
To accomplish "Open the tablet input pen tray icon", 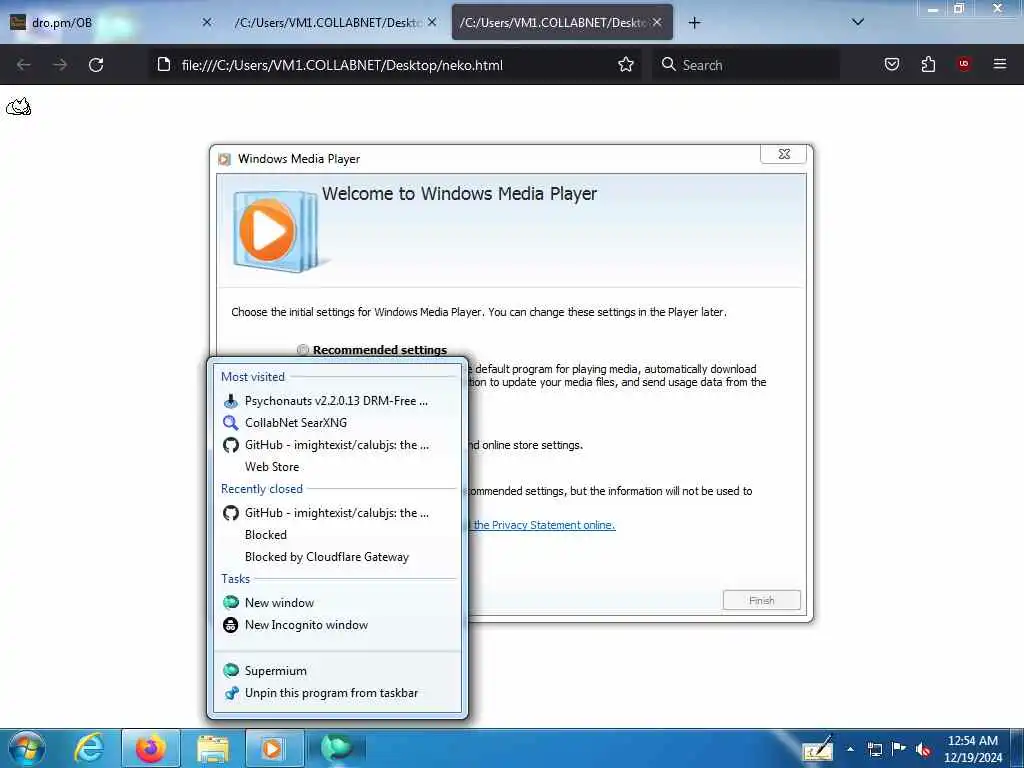I will pos(818,748).
